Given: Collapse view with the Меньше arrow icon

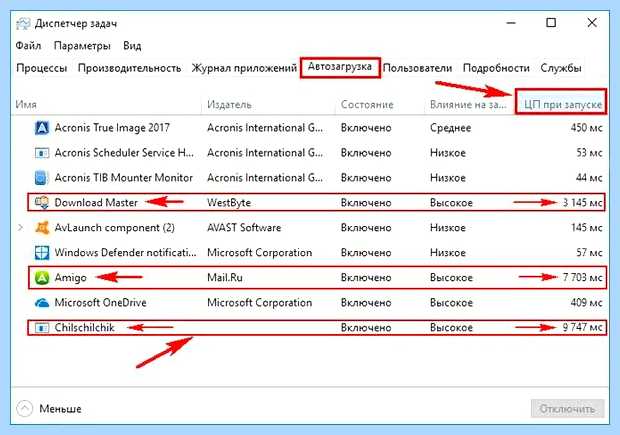Looking at the screenshot, I should click(x=25, y=409).
